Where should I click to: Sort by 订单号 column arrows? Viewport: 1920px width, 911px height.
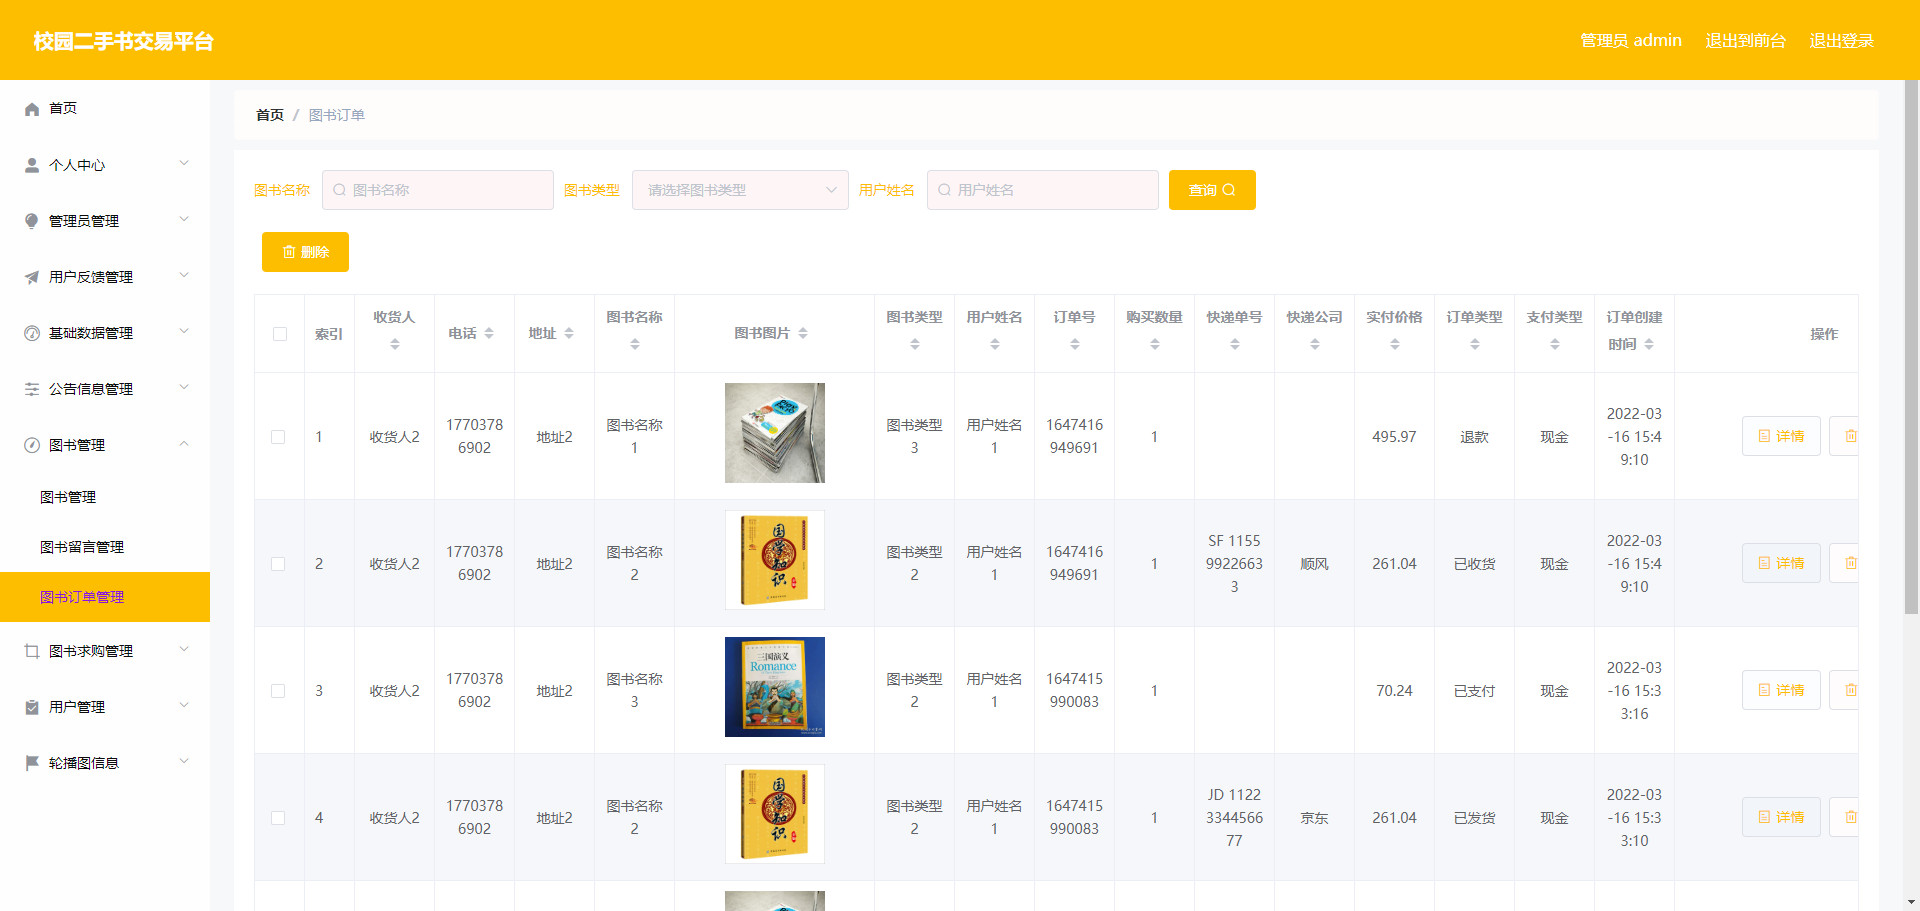pos(1075,344)
